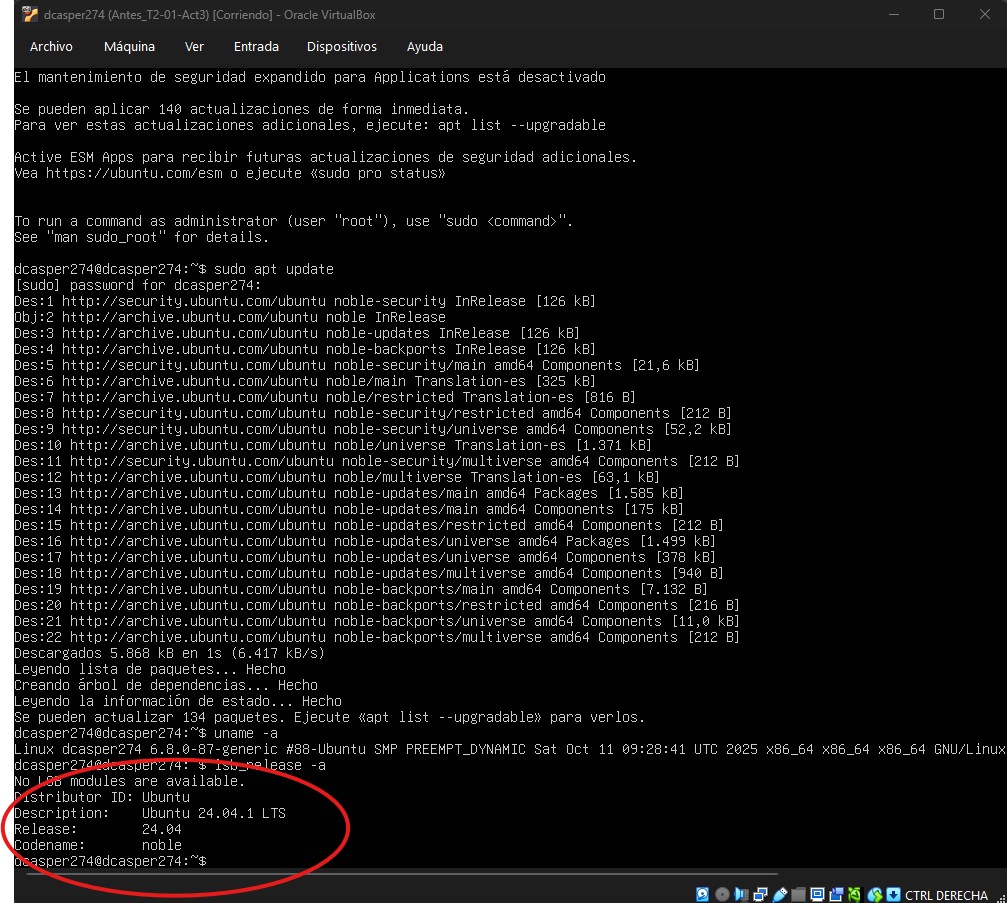Click the recording status icon
This screenshot has width=1007, height=903.
coord(836,894)
